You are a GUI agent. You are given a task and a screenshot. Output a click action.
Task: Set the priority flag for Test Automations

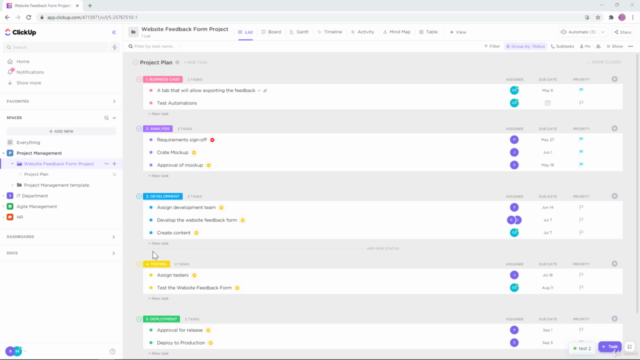coord(581,103)
